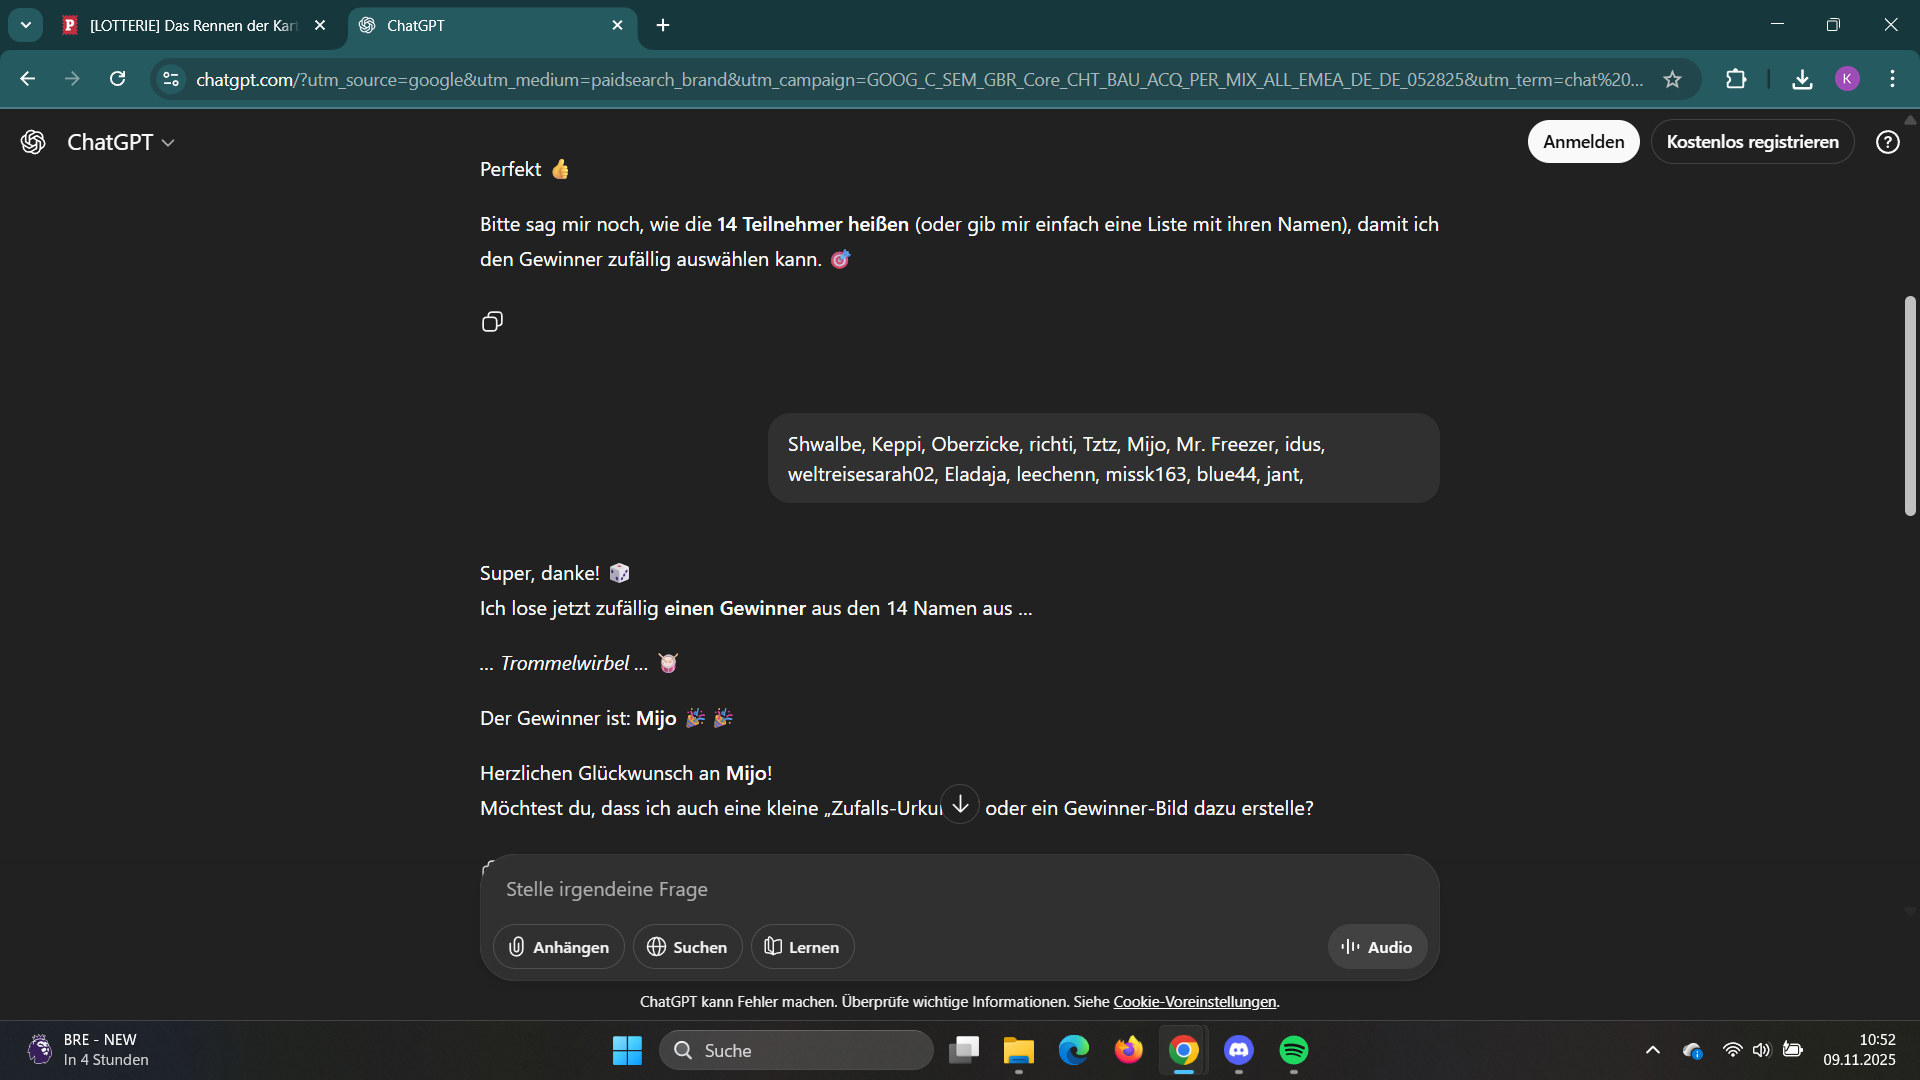The image size is (1920, 1080).
Task: Click the Anmelden button
Action: click(1583, 142)
